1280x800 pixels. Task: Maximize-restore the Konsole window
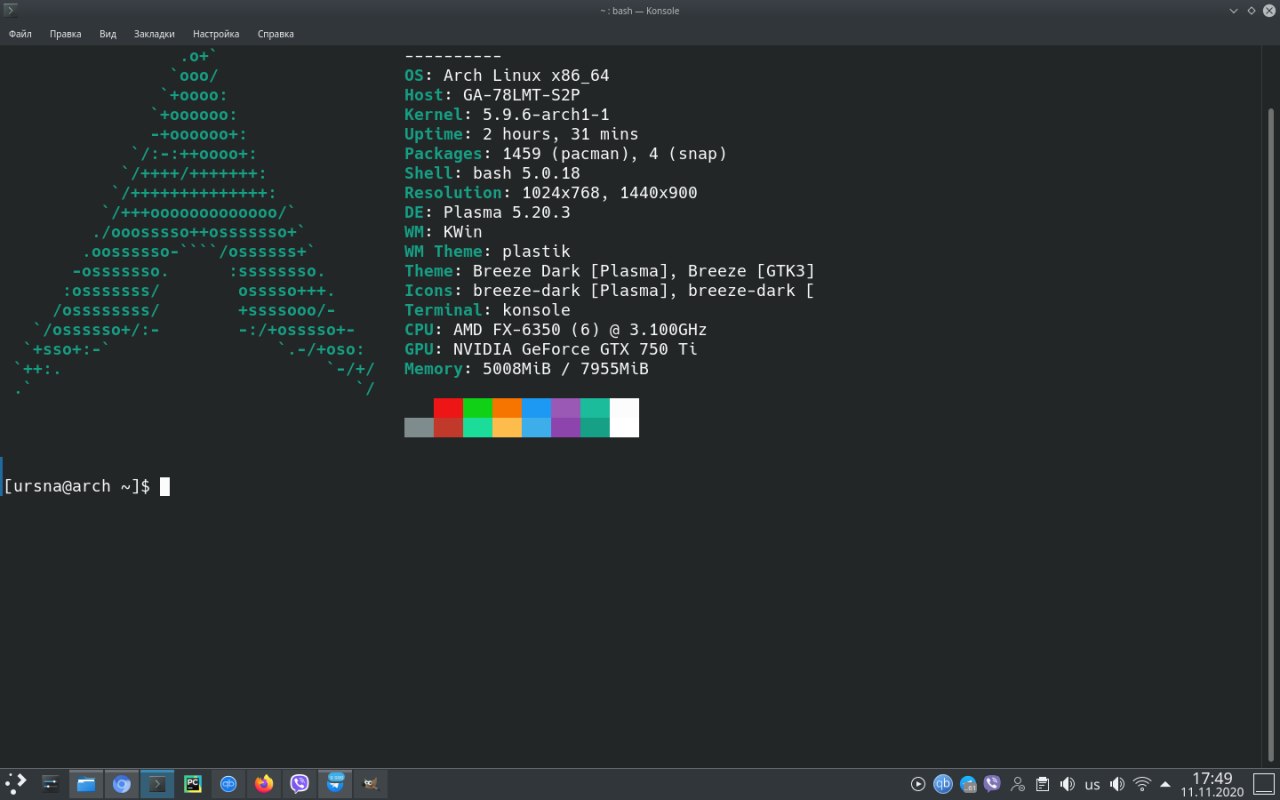(x=1251, y=10)
